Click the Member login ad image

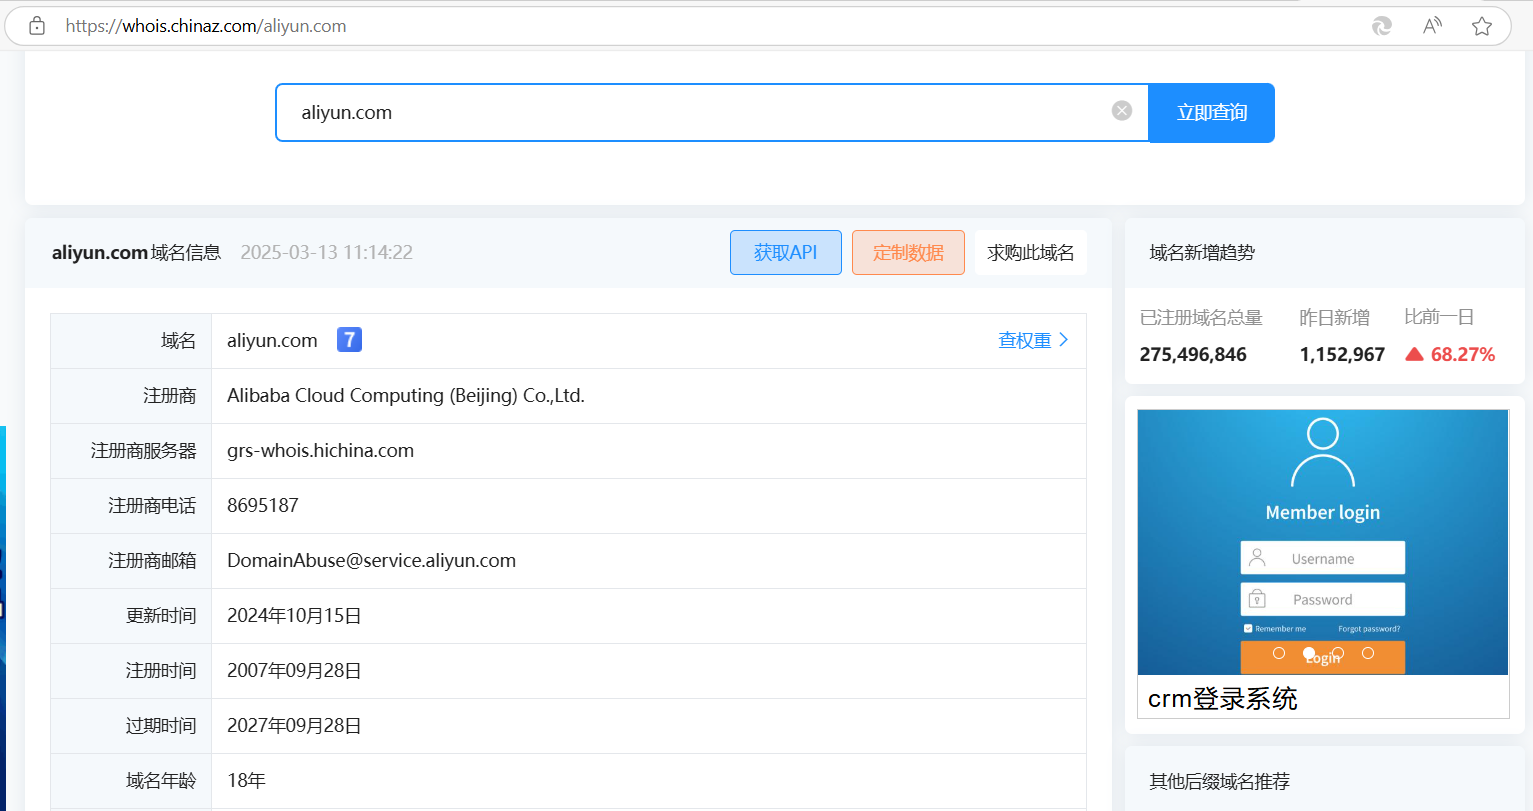[x=1323, y=542]
